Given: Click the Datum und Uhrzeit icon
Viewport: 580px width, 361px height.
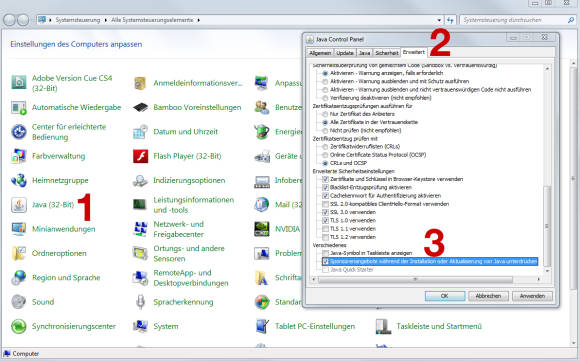Looking at the screenshot, I should pyautogui.click(x=140, y=132).
